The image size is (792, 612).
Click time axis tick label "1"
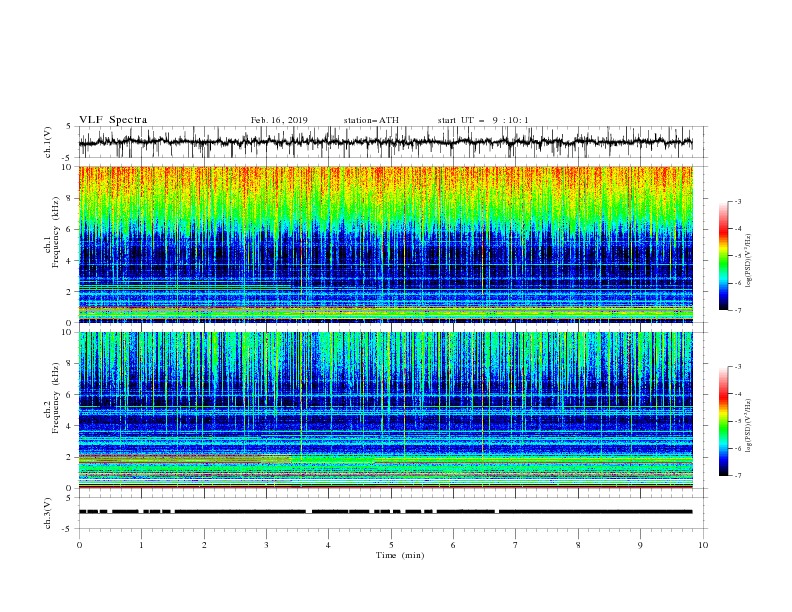pos(141,545)
